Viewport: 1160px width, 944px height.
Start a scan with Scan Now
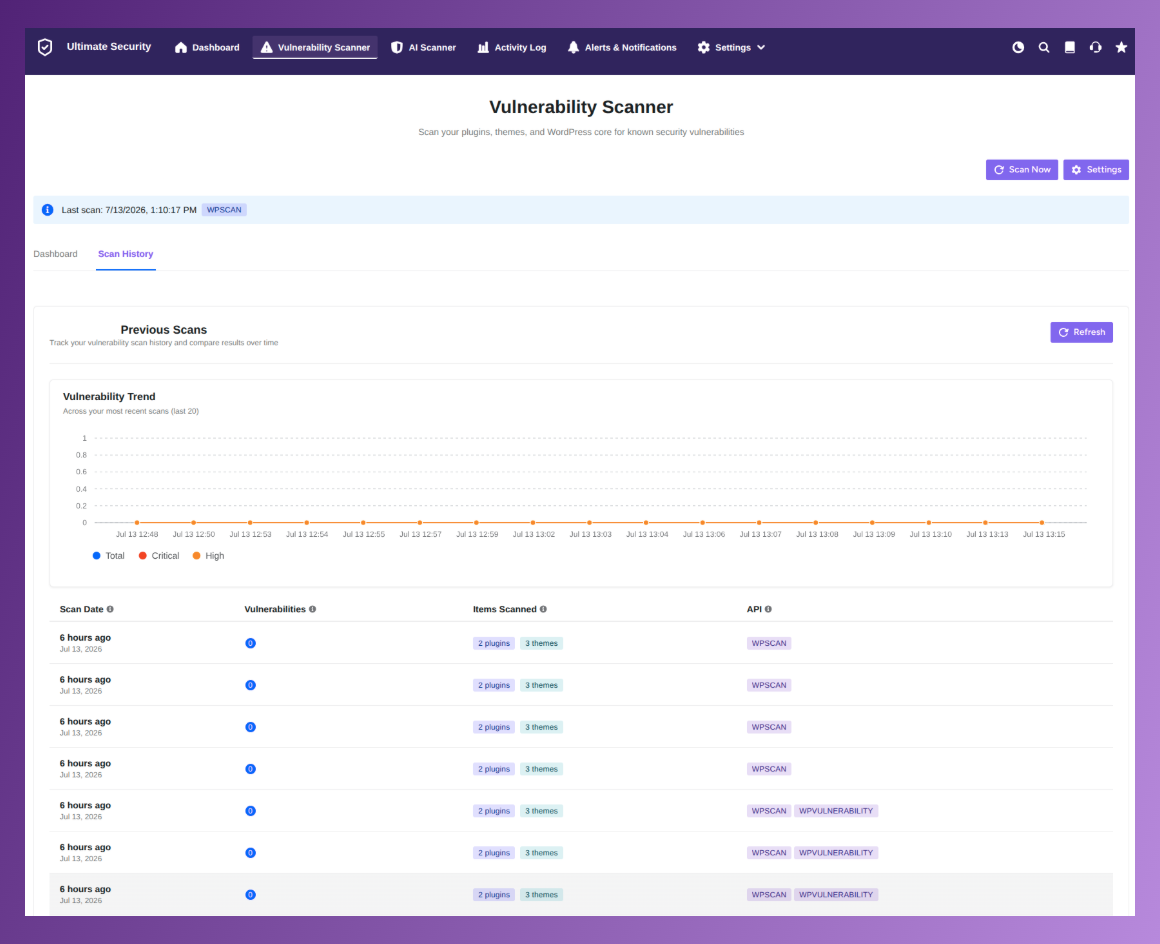[x=1022, y=169]
